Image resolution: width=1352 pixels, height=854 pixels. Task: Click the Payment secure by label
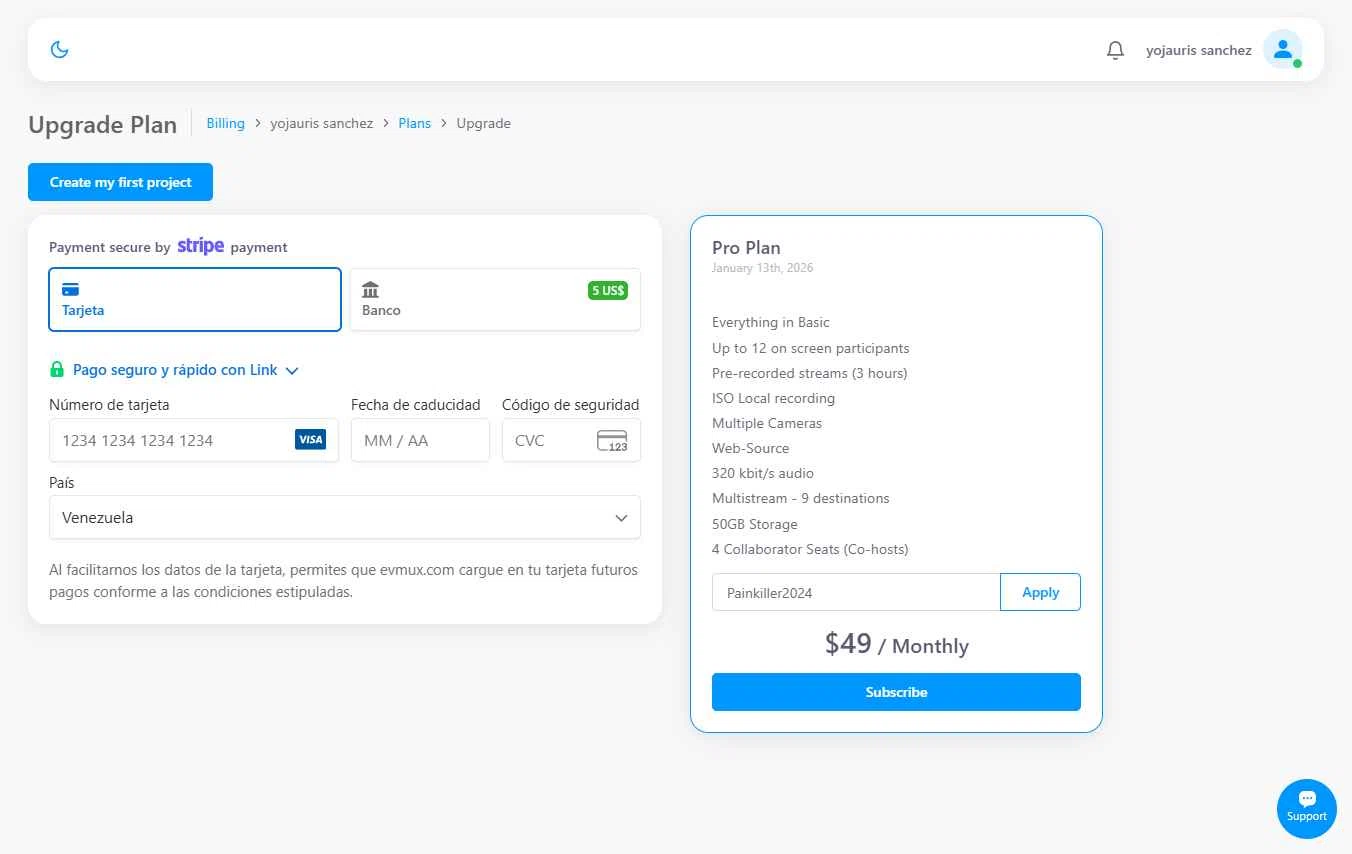tap(110, 247)
